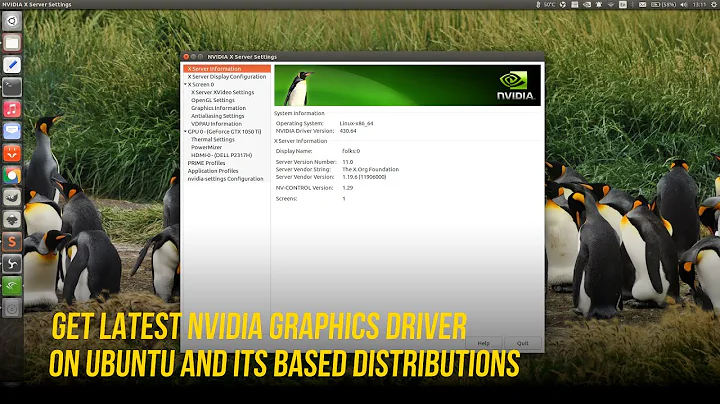Open Antialiasing Settings page
The image size is (720, 404).
218,116
